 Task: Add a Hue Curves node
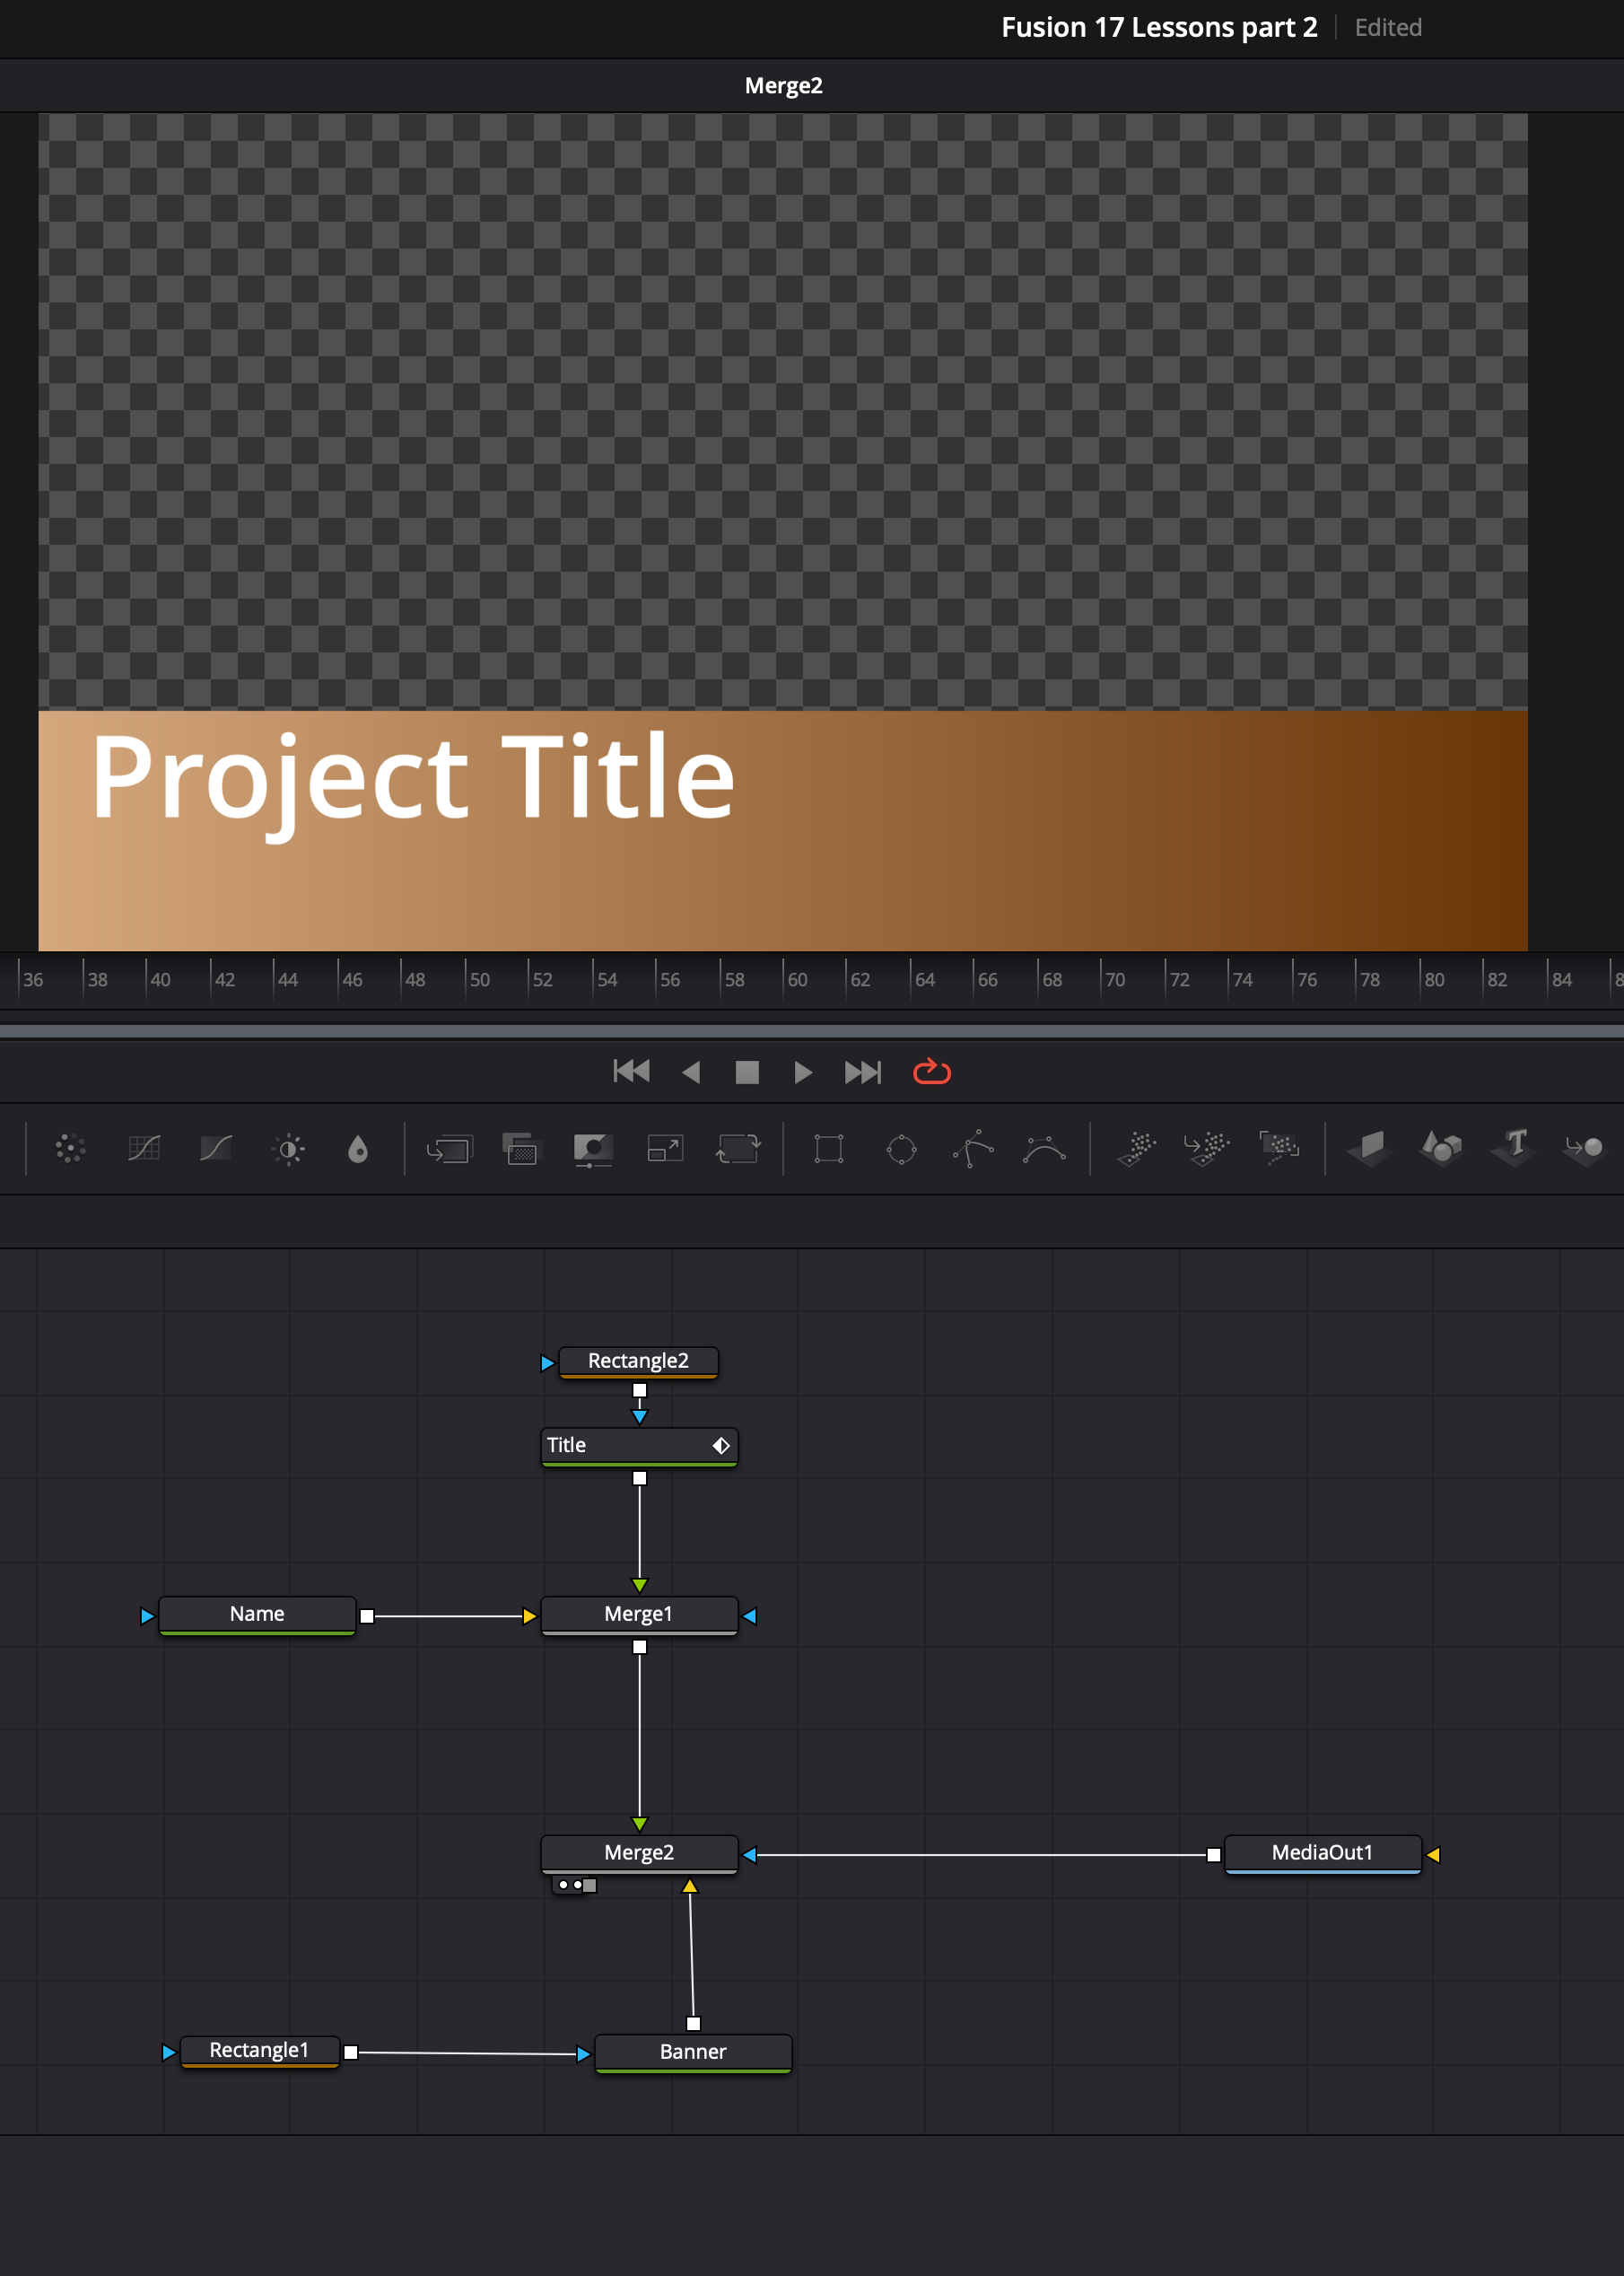click(x=216, y=1148)
